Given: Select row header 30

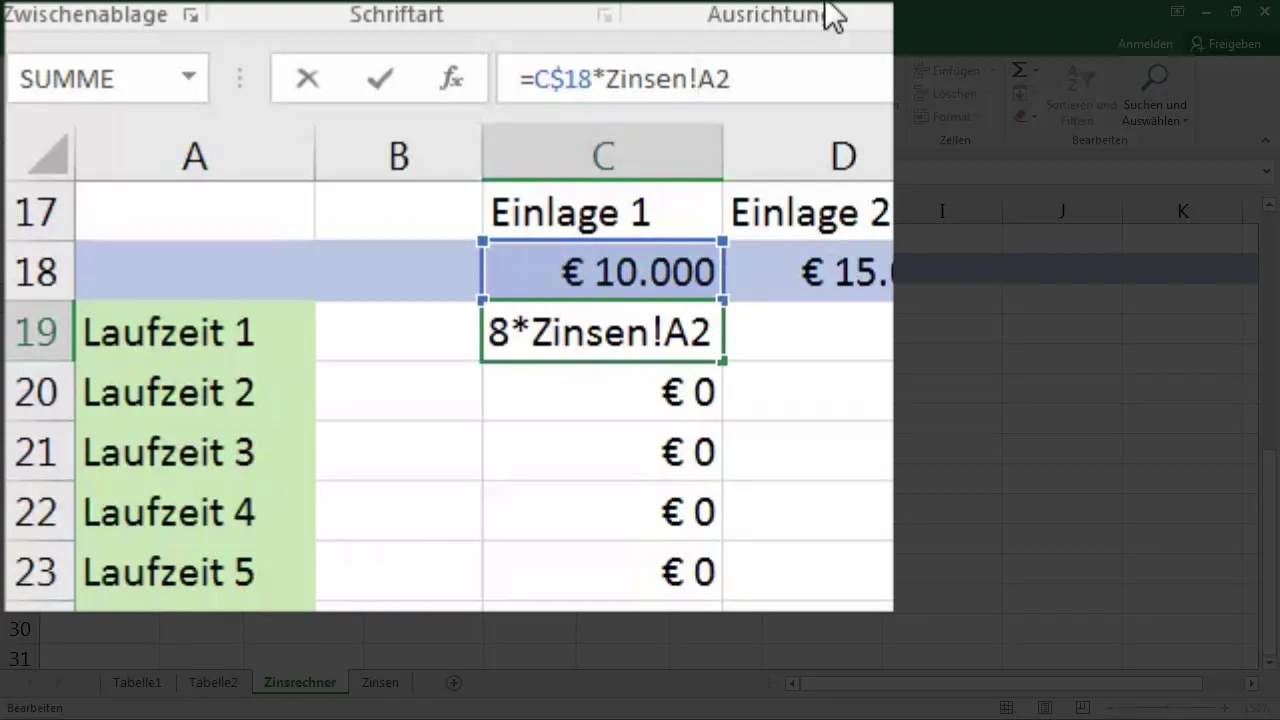Looking at the screenshot, I should pos(20,629).
